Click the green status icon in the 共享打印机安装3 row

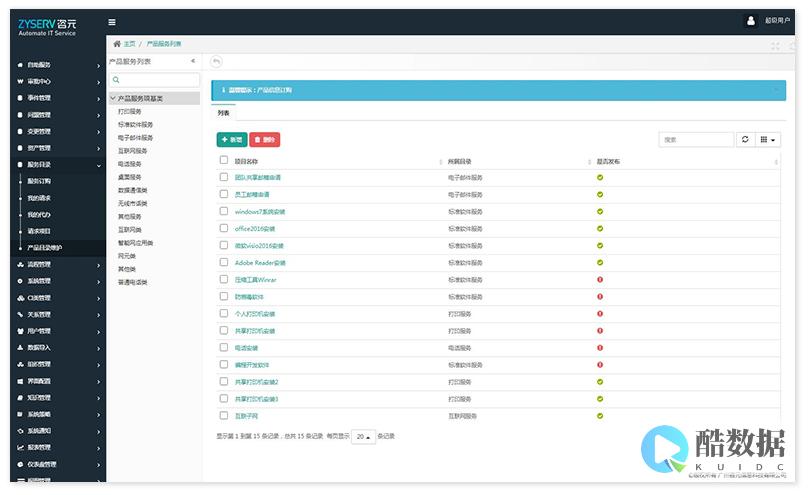[x=600, y=399]
